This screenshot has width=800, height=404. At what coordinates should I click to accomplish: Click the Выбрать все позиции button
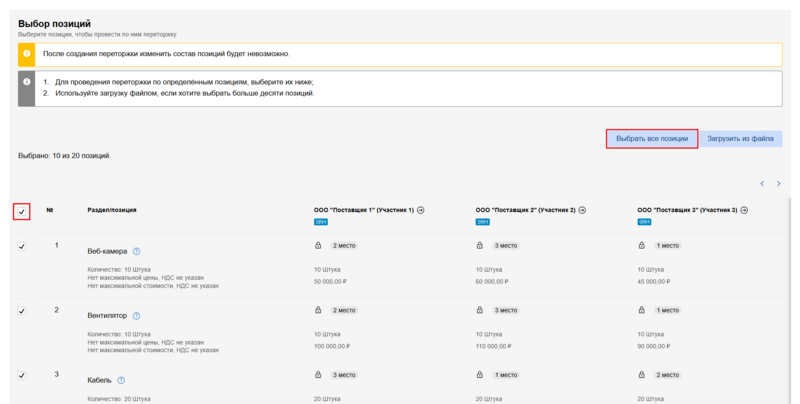pos(651,139)
